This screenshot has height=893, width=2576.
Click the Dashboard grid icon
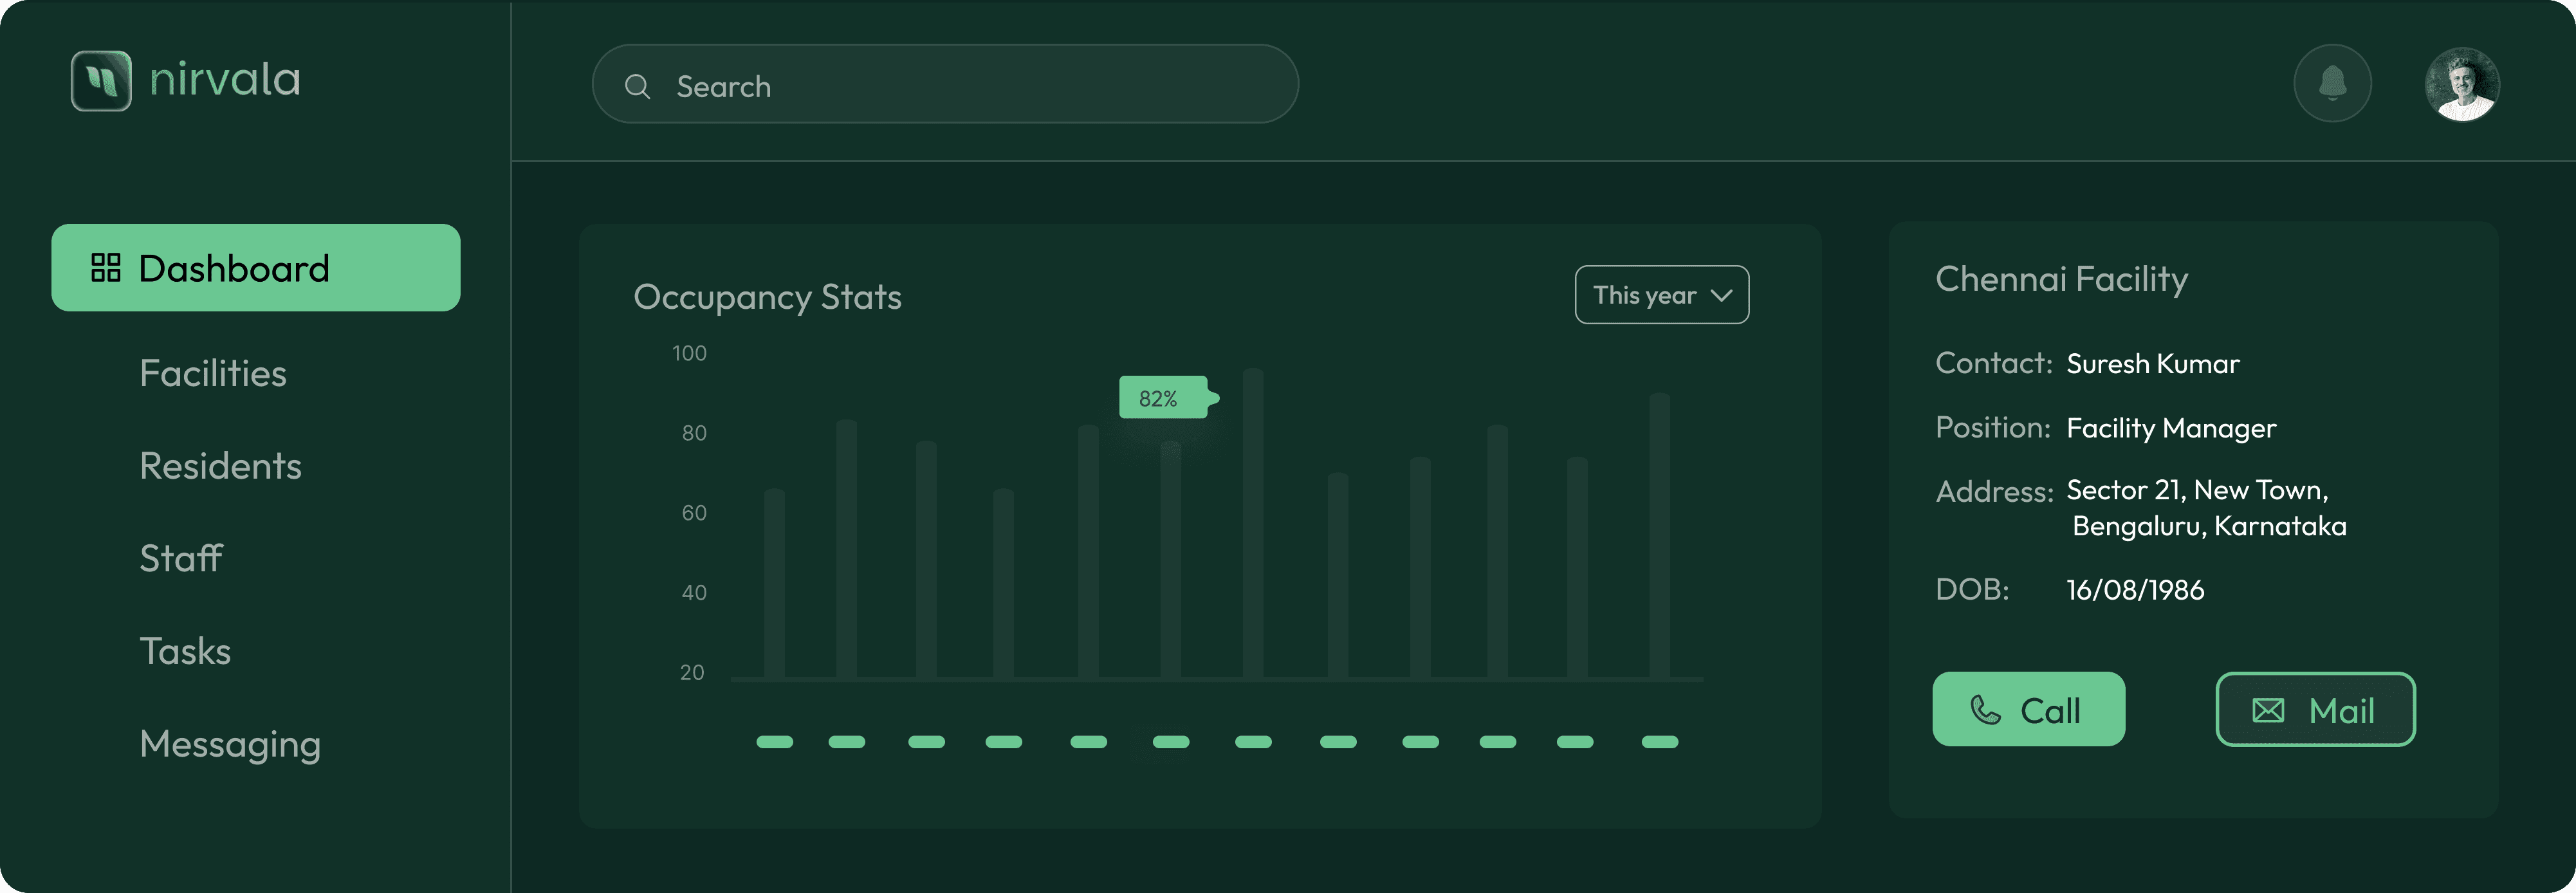[106, 268]
